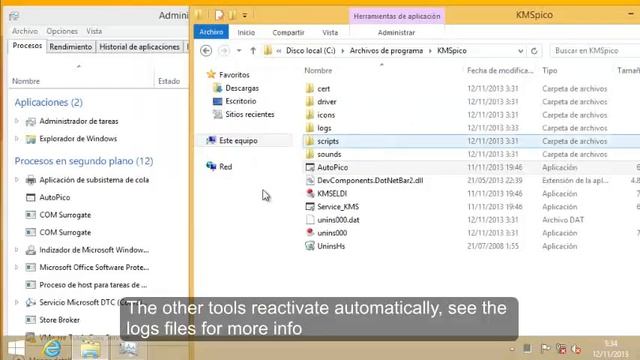Click the Descargas folder icon in sidebar

point(218,88)
